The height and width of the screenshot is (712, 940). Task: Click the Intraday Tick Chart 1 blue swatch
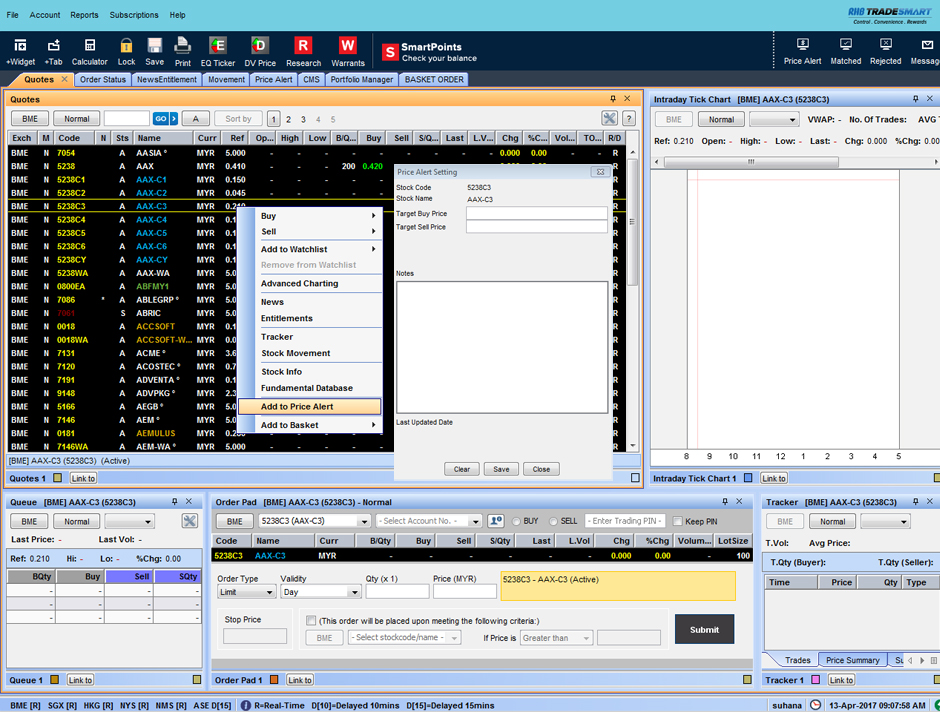point(748,478)
